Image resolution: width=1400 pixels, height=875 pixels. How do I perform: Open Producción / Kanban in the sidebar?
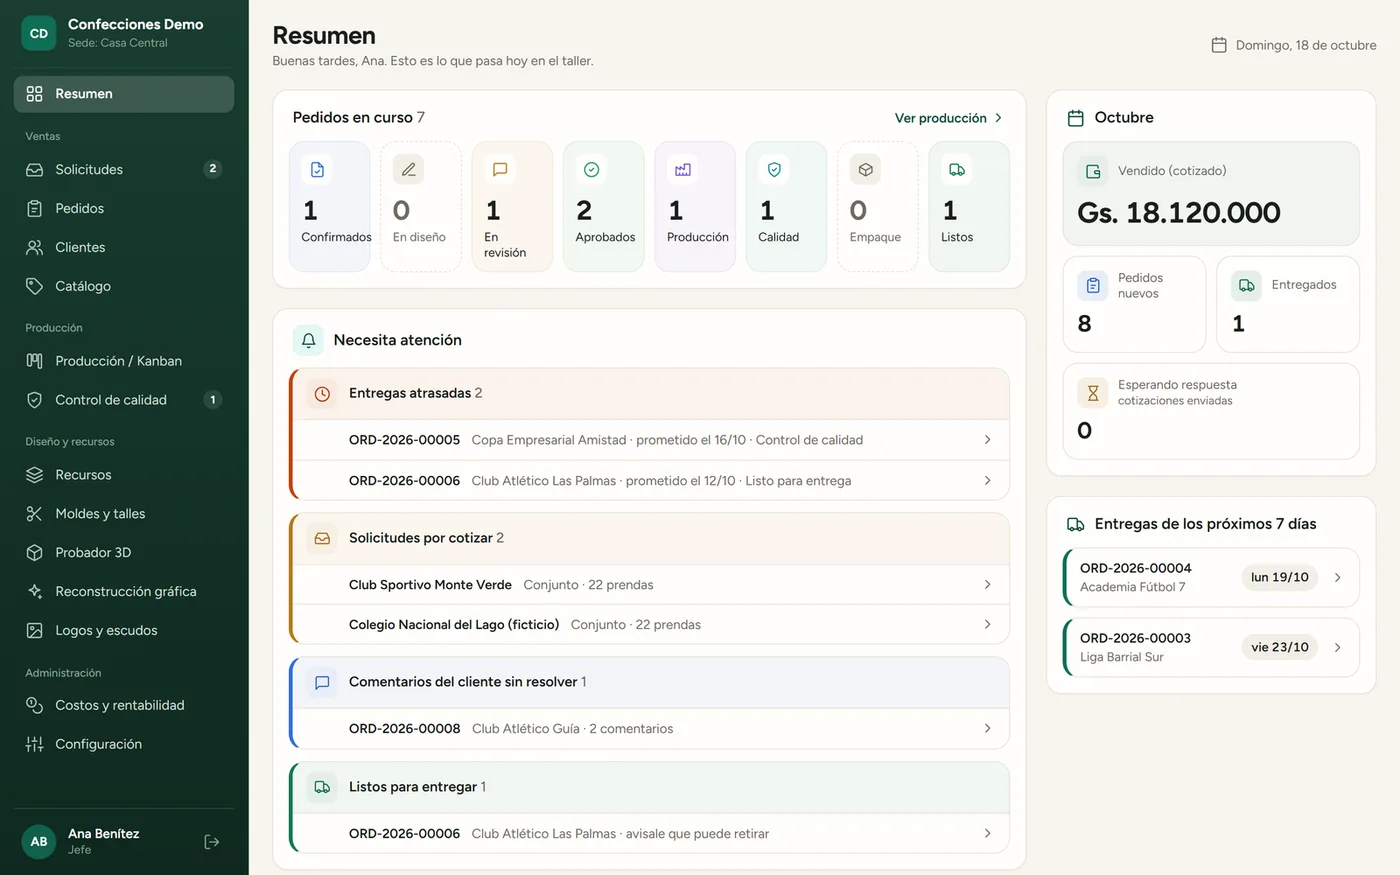coord(124,361)
